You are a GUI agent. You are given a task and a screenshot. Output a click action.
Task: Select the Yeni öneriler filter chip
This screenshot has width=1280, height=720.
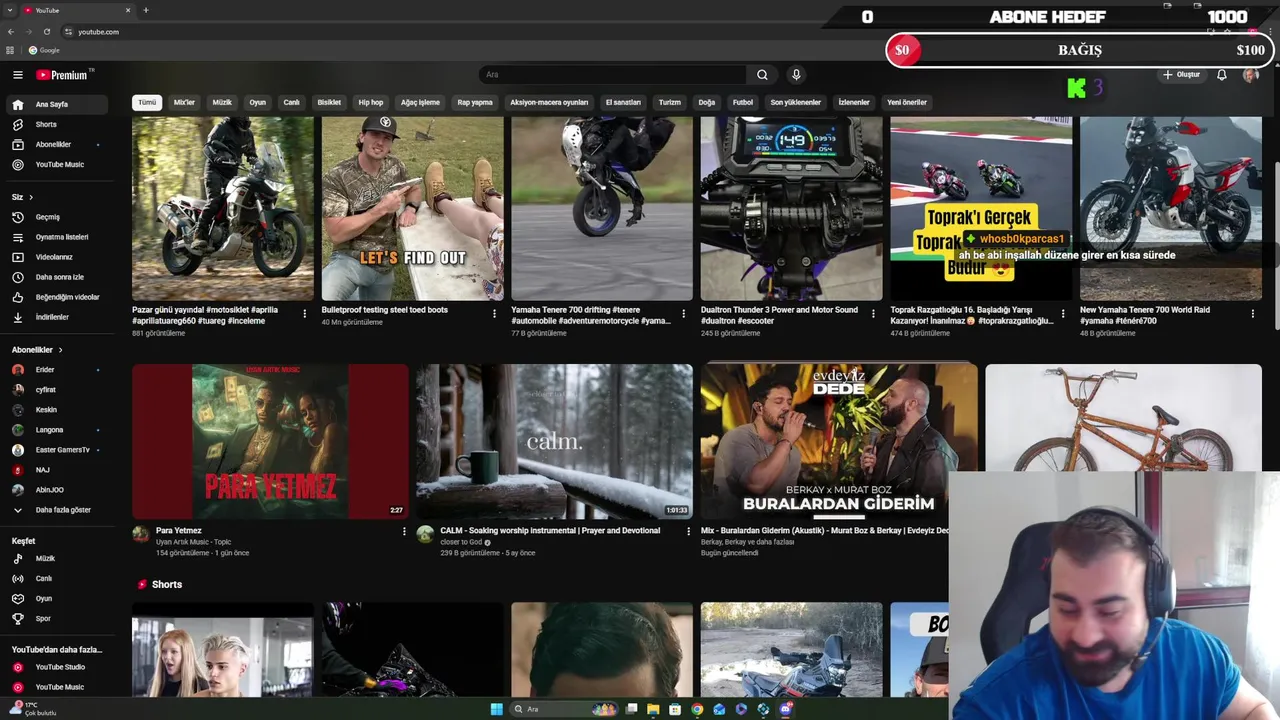pos(907,102)
